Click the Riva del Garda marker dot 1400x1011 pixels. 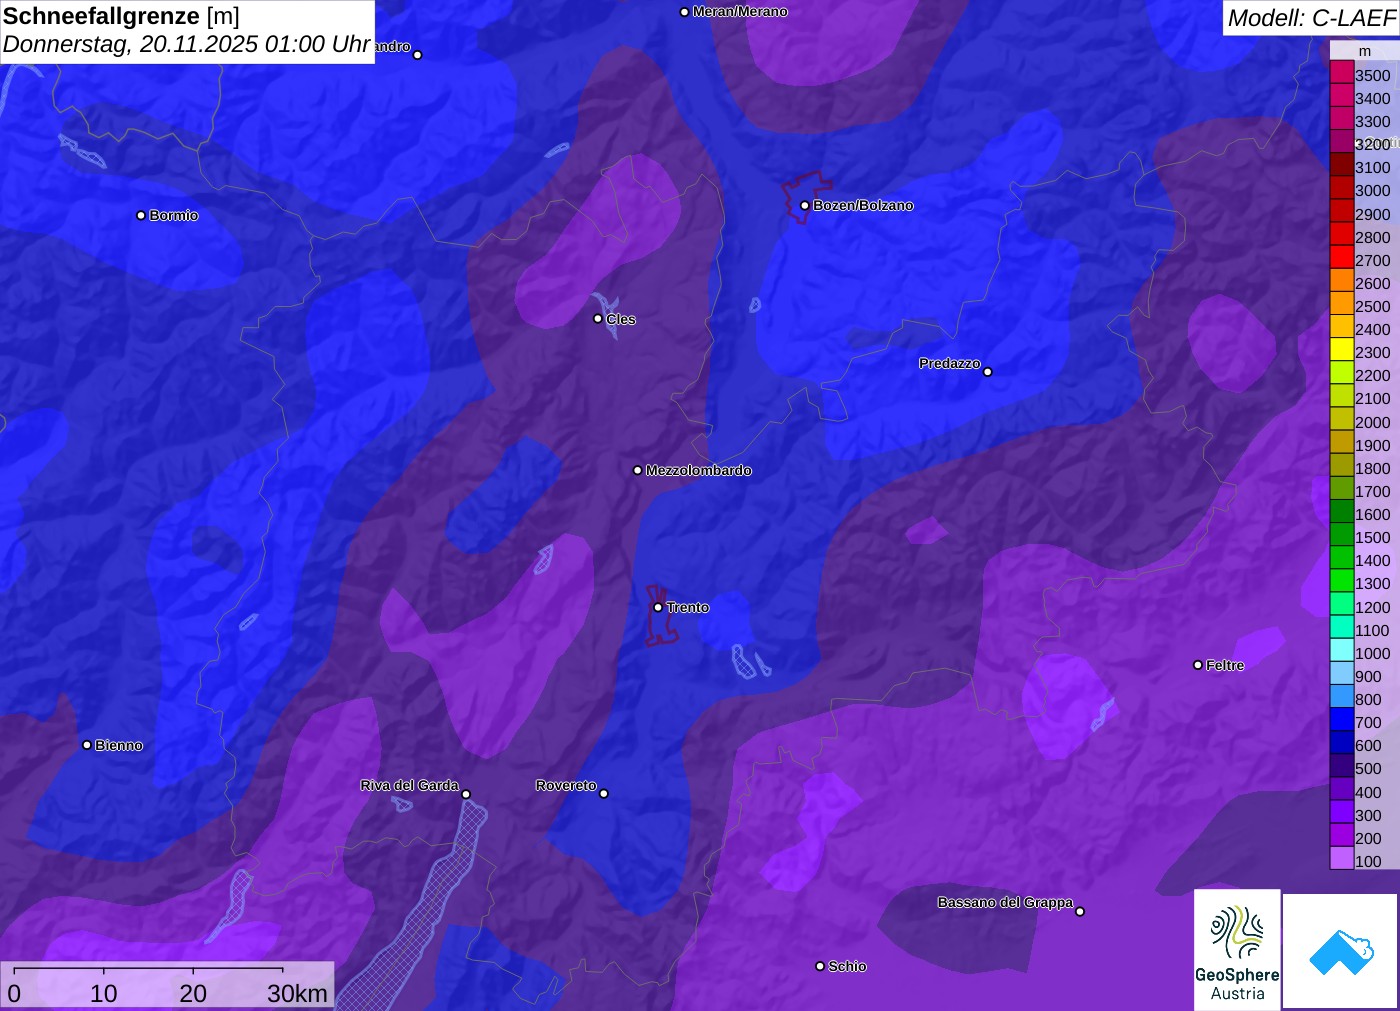(x=466, y=794)
